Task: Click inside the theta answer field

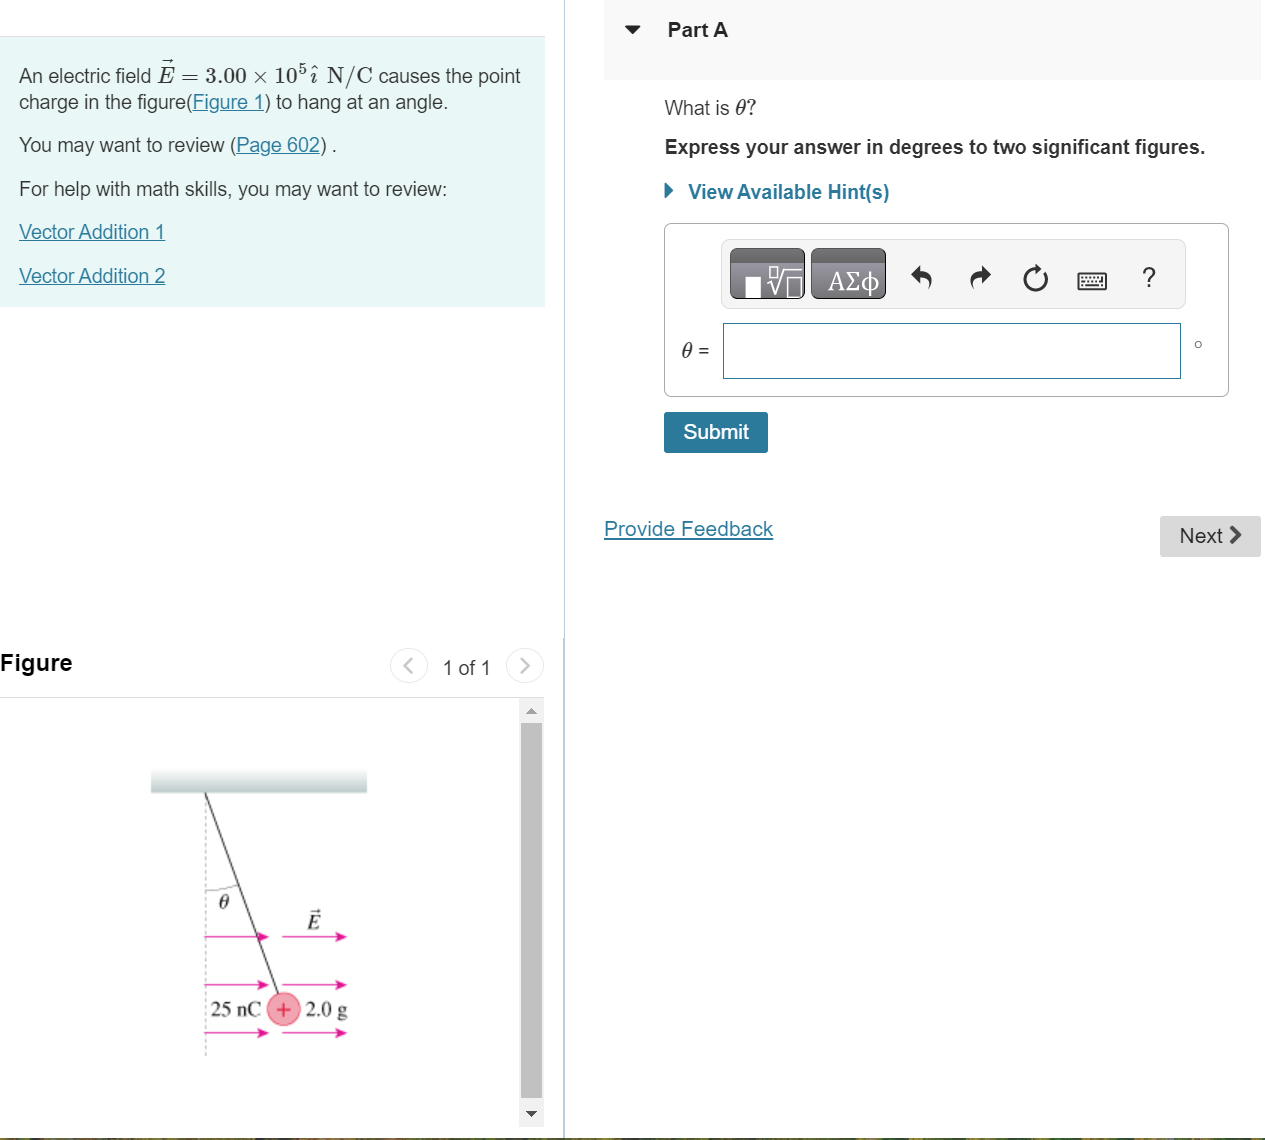Action: pyautogui.click(x=950, y=351)
